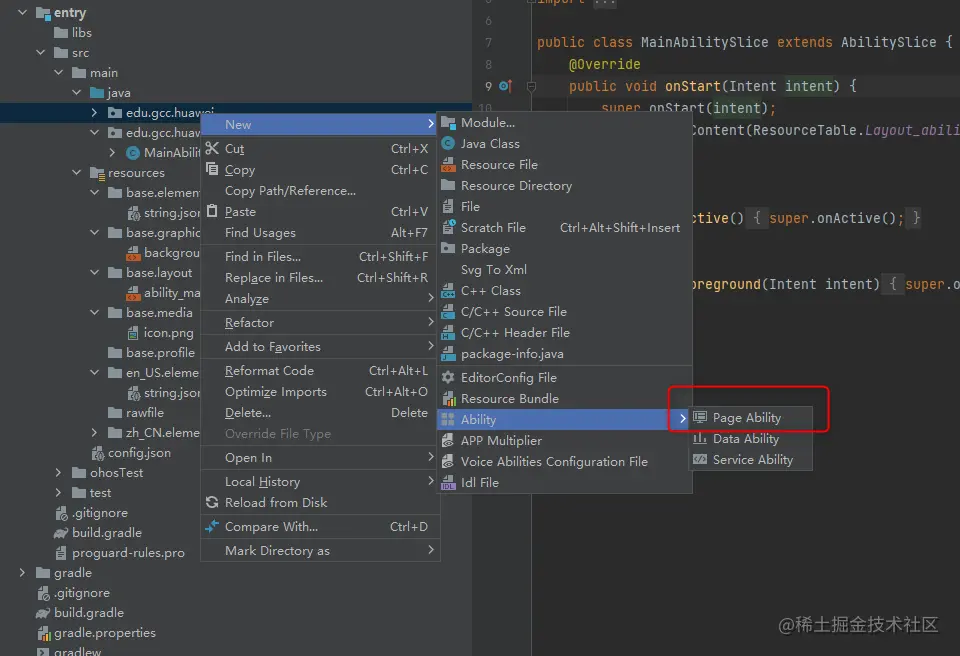Choose Find in Files…
Image resolution: width=960 pixels, height=656 pixels.
coord(320,256)
